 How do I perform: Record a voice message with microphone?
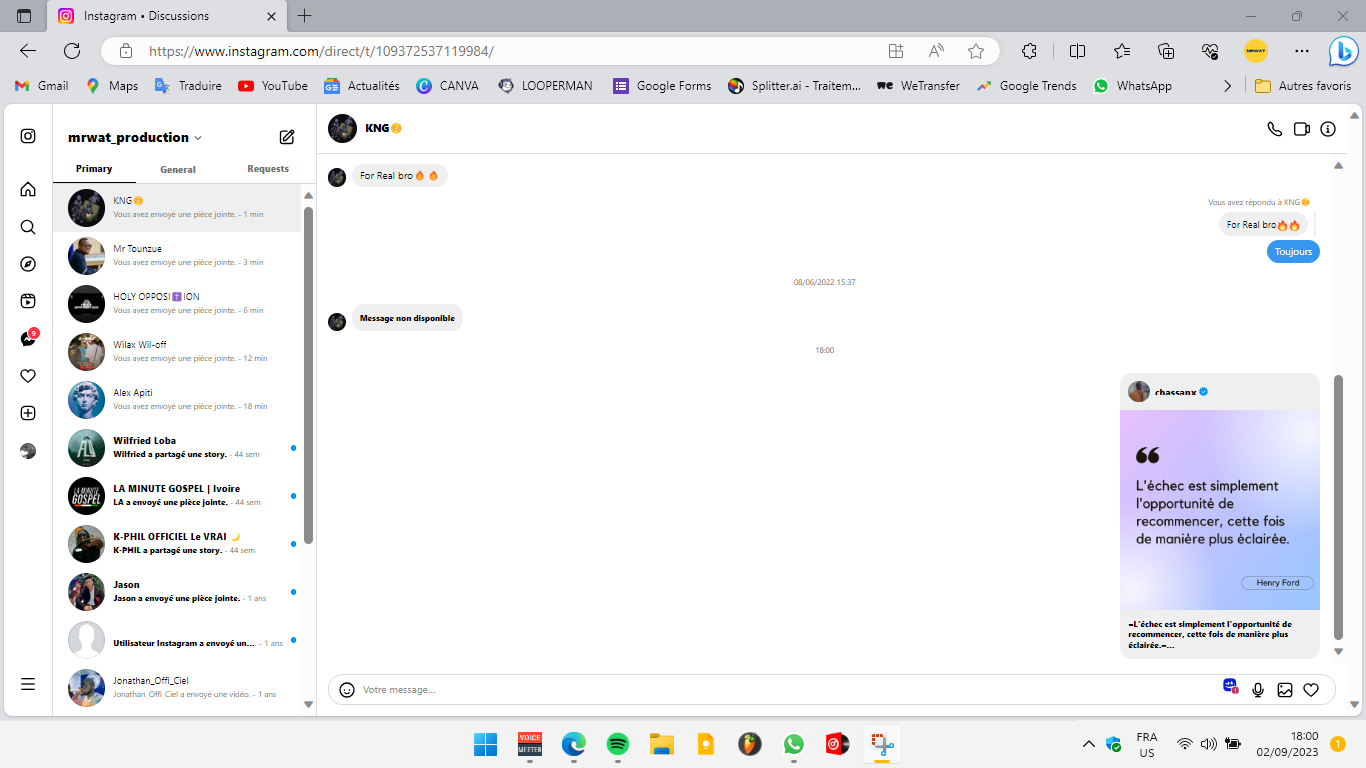click(x=1258, y=690)
